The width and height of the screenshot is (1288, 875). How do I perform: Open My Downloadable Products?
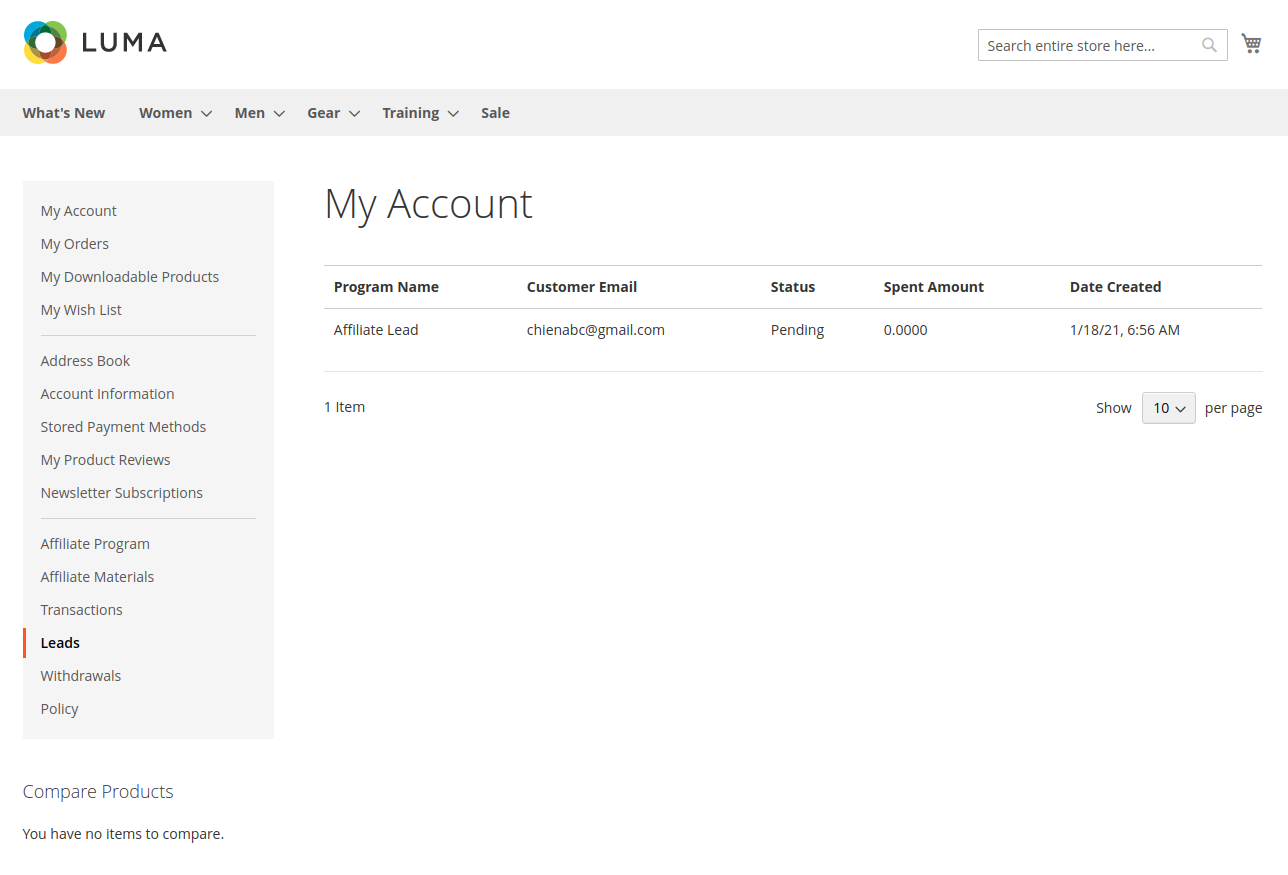point(130,277)
